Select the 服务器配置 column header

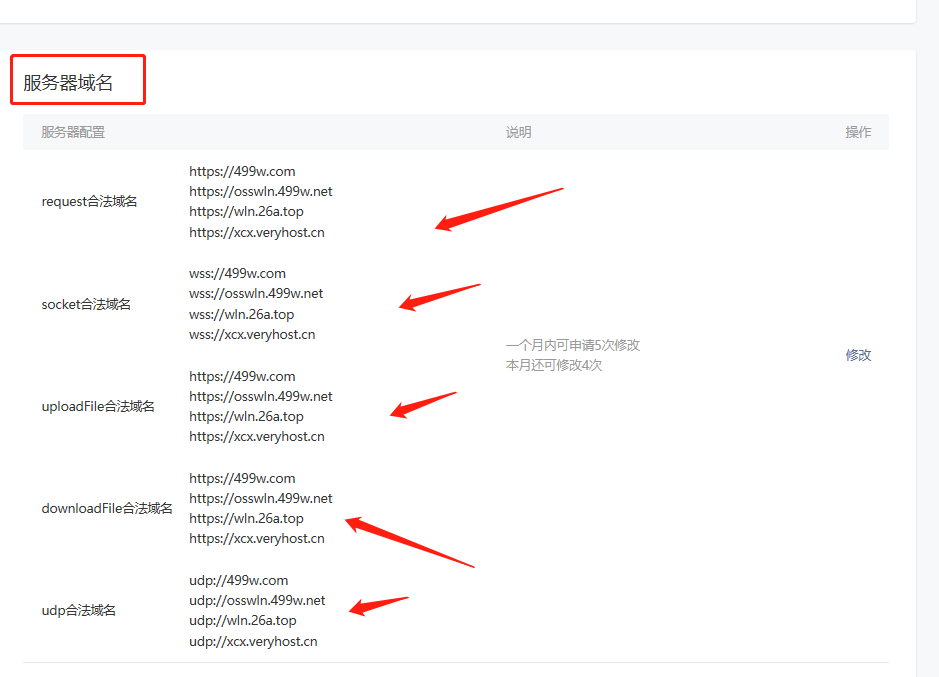pyautogui.click(x=73, y=132)
